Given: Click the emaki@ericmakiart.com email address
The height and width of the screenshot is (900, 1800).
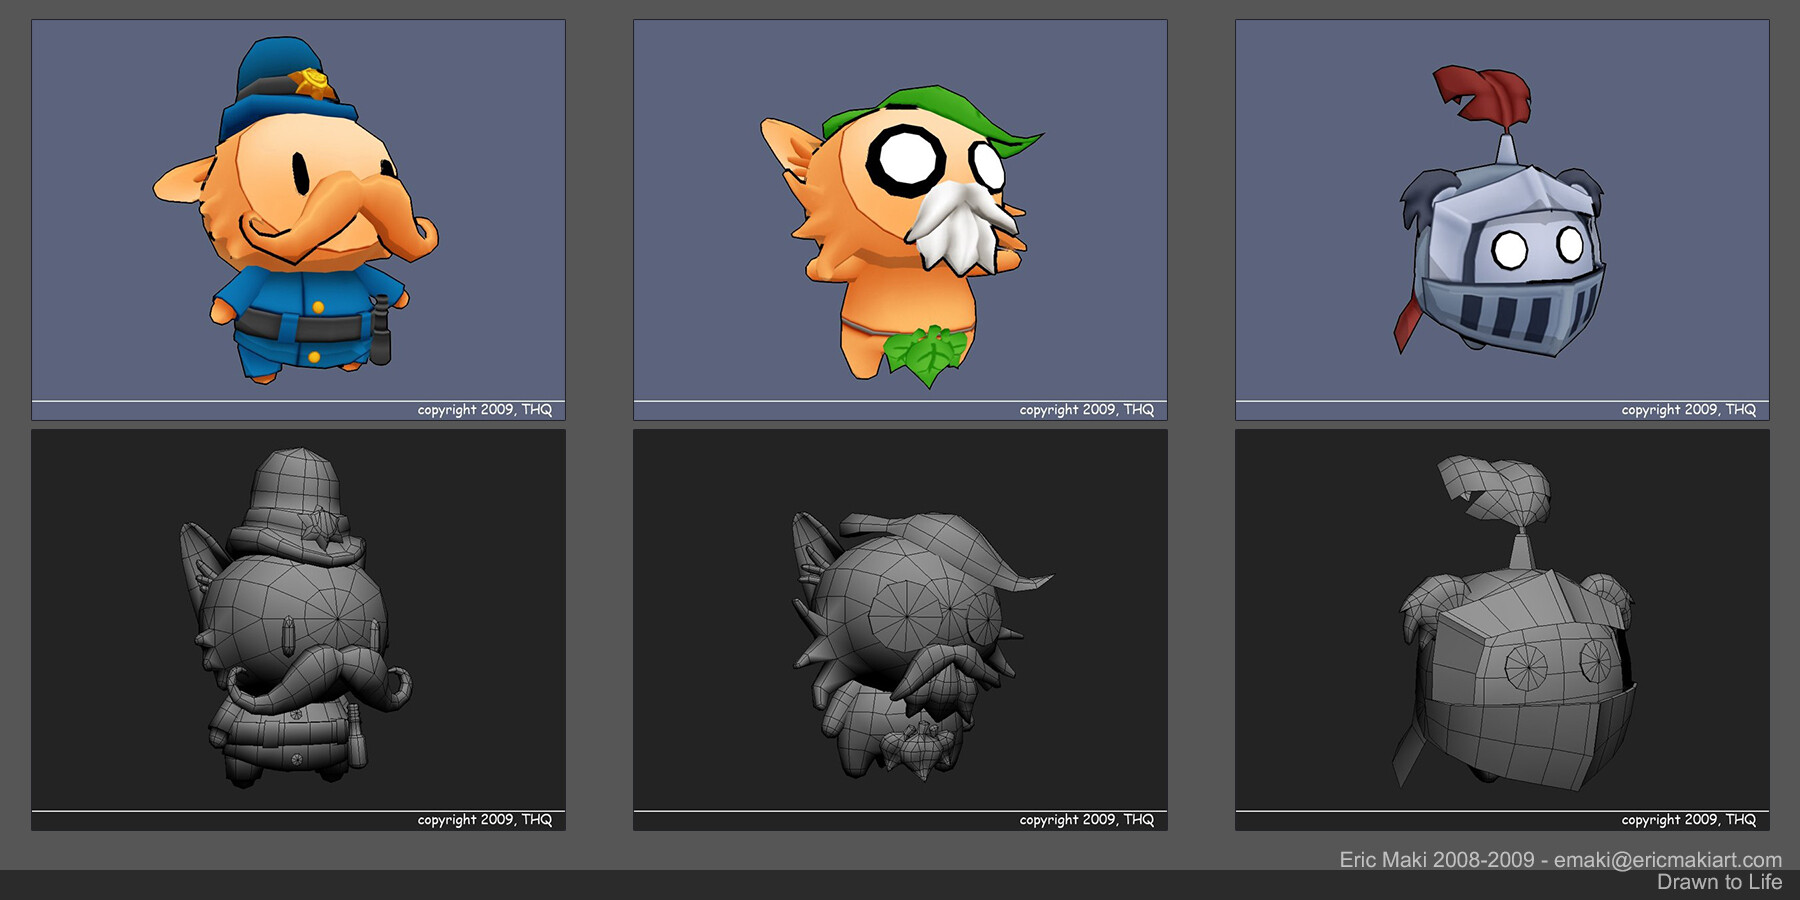Looking at the screenshot, I should (x=1667, y=860).
